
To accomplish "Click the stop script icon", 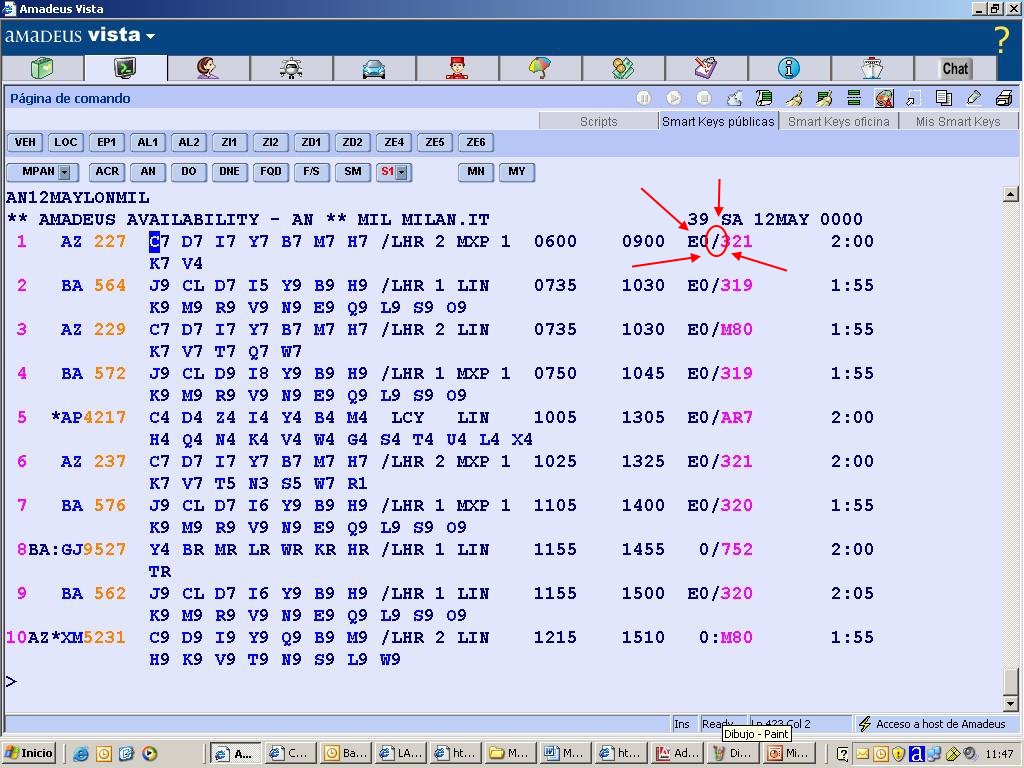I will pyautogui.click(x=703, y=98).
